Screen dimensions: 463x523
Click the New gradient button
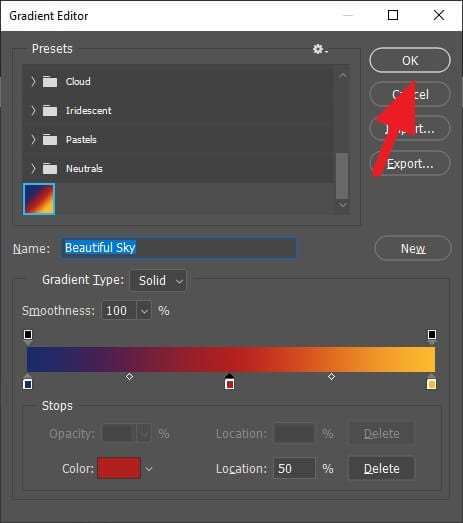point(413,248)
